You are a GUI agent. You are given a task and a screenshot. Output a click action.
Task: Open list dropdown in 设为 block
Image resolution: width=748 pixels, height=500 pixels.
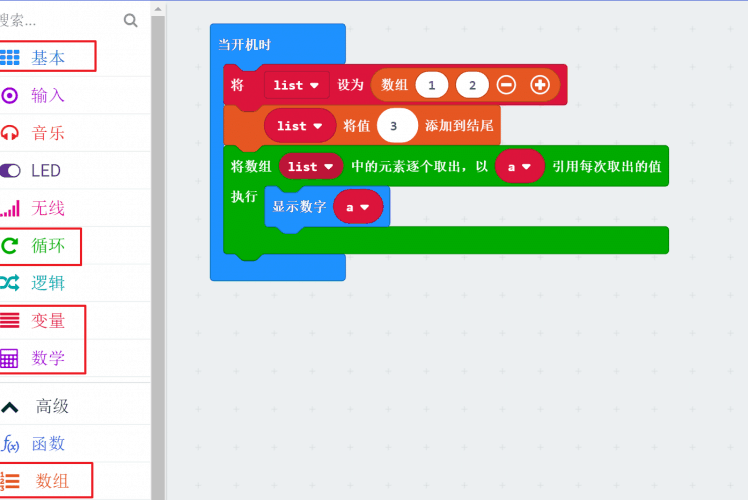[296, 85]
